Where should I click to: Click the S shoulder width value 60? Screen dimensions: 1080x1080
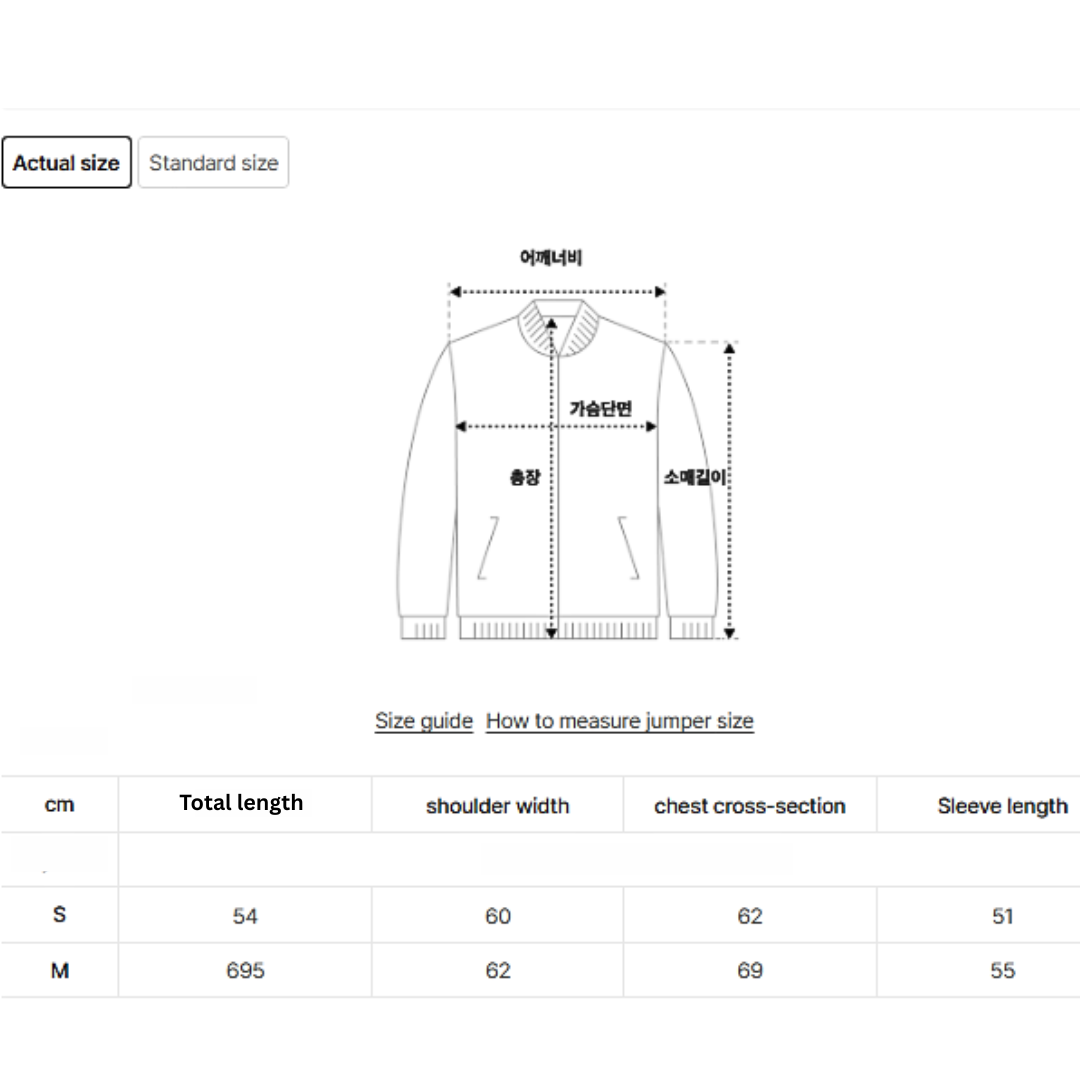pos(497,916)
